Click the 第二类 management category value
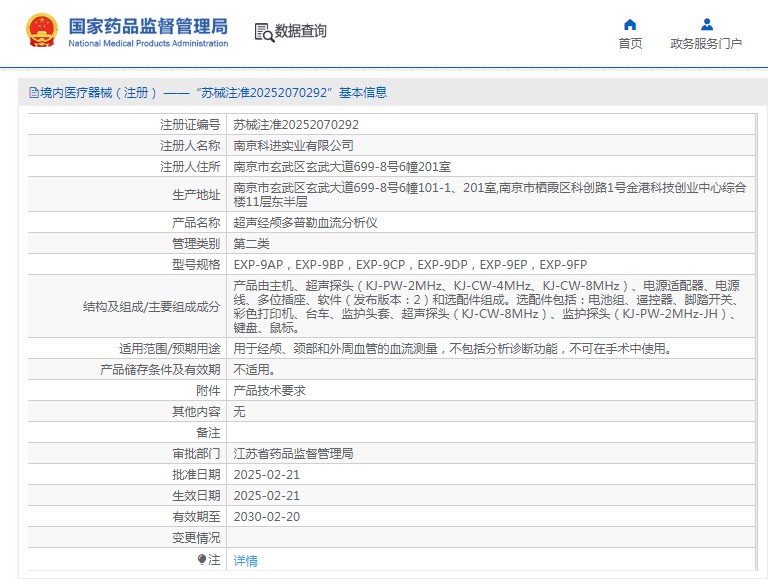 tap(251, 243)
